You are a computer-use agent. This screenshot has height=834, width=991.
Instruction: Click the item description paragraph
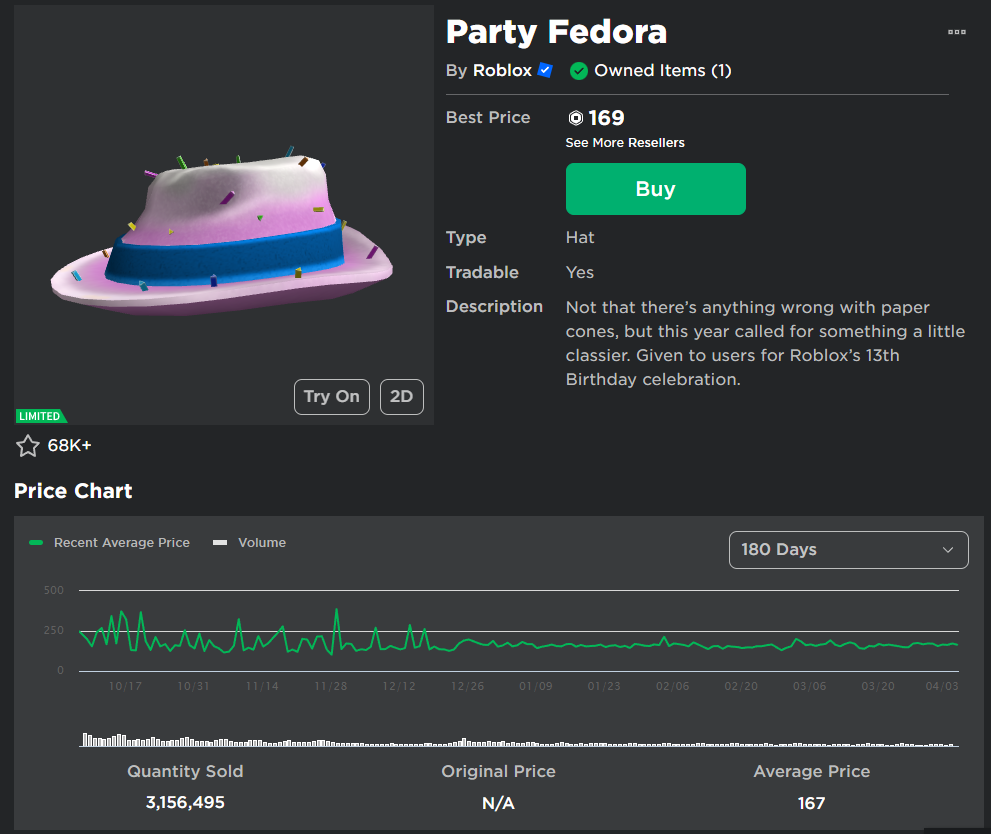(765, 343)
